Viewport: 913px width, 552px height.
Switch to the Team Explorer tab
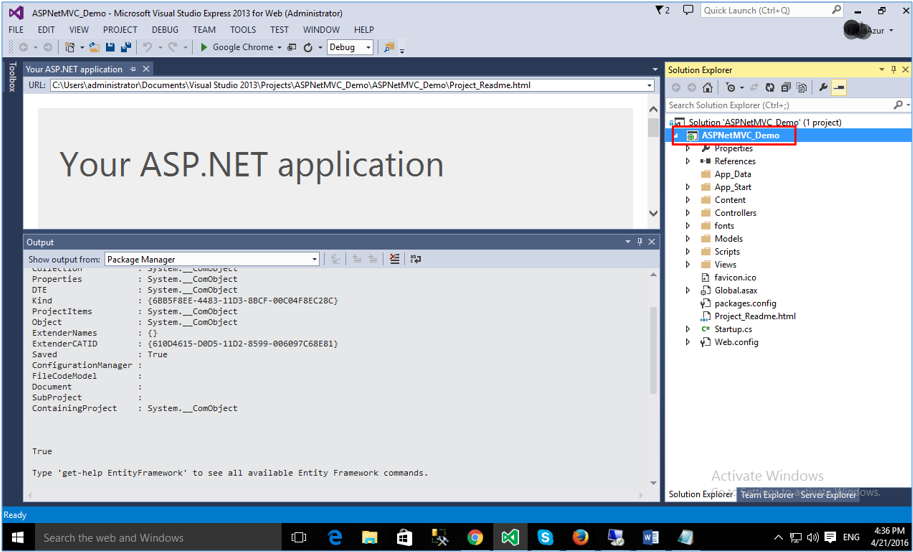coord(766,494)
